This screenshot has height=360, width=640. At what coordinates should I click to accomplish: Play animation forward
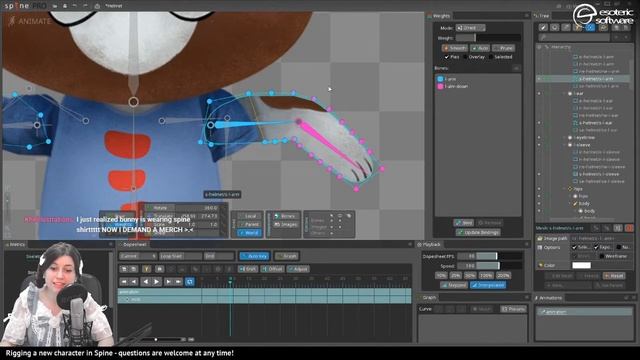(157, 282)
